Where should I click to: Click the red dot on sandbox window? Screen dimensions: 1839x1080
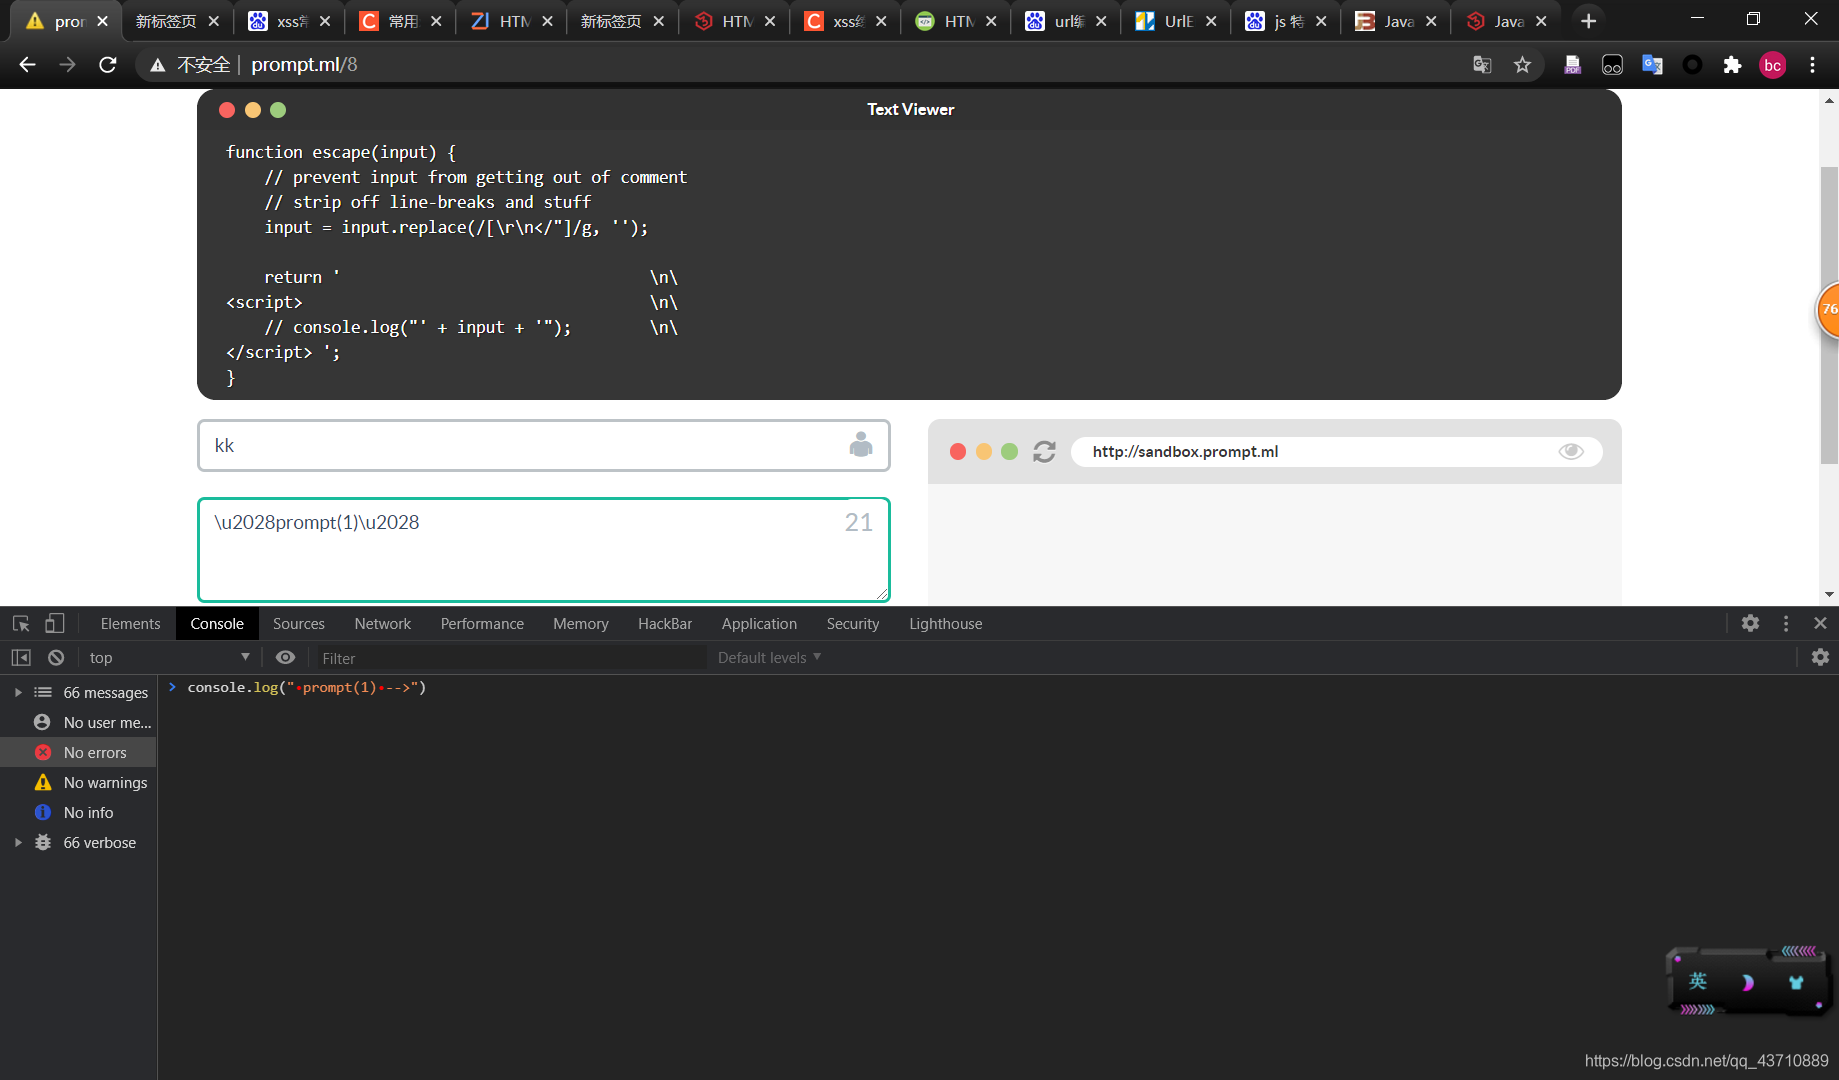958,452
